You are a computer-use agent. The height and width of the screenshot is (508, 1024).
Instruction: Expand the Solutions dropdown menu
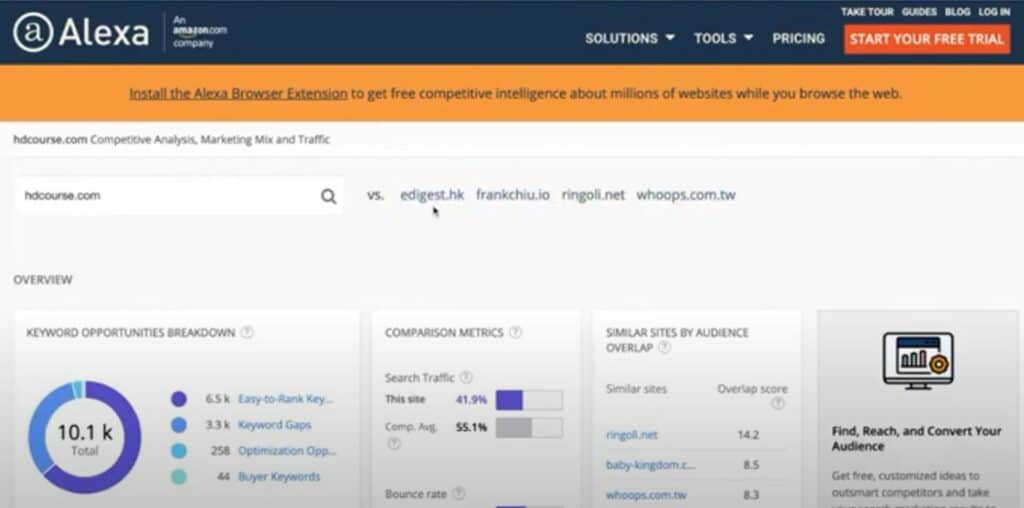click(x=630, y=39)
